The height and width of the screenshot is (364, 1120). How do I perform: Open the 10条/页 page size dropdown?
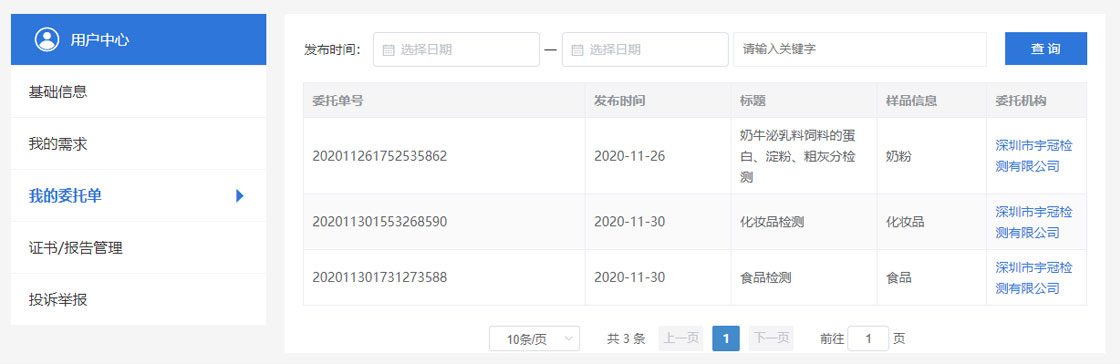534,339
